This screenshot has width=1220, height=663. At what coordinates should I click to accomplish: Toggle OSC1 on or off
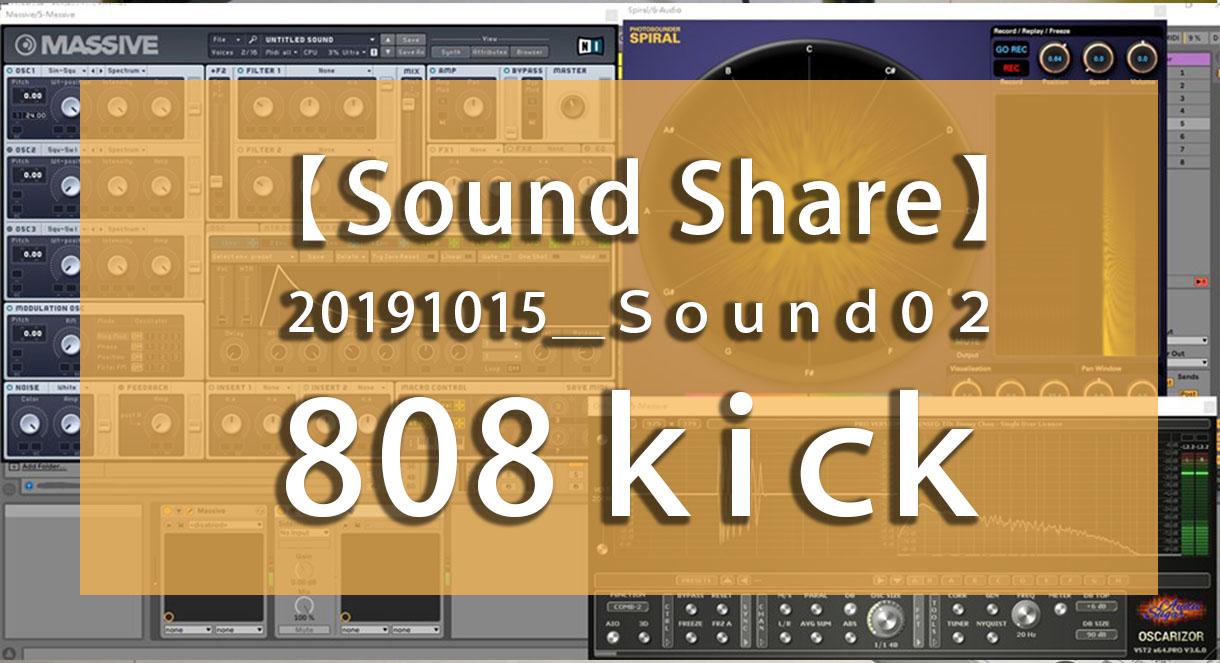click(x=10, y=71)
